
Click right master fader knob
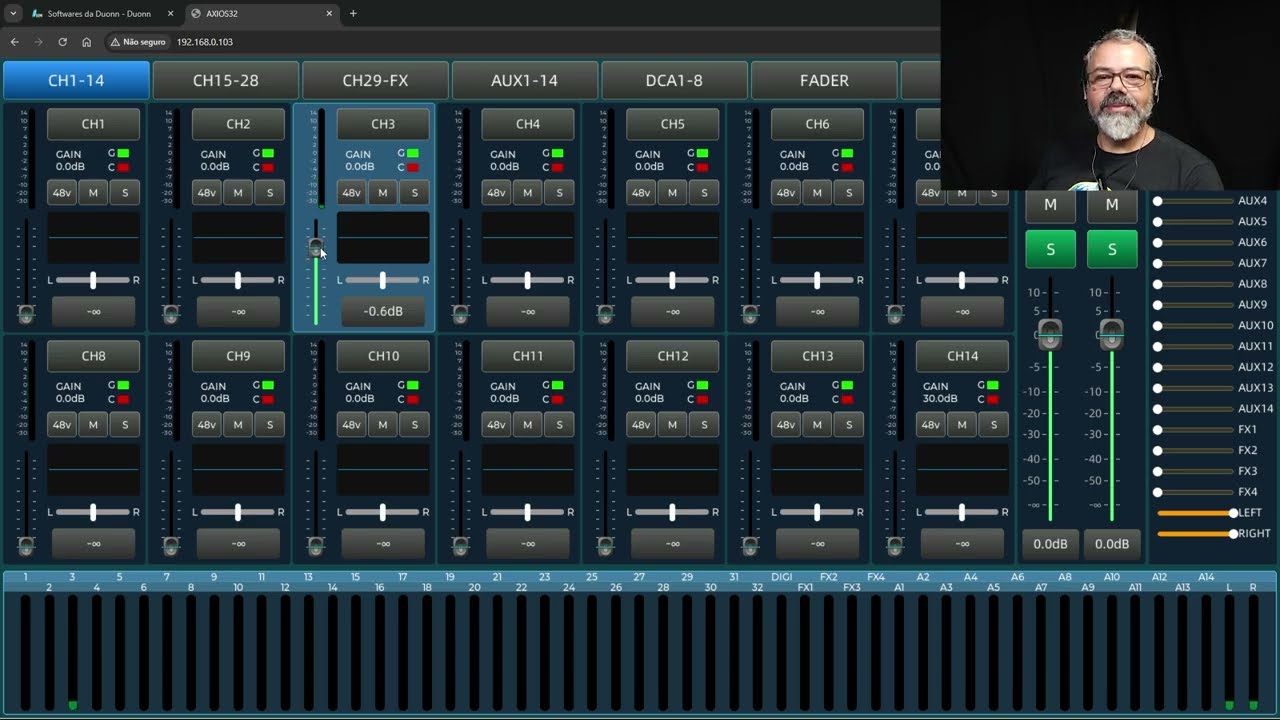[x=1112, y=333]
